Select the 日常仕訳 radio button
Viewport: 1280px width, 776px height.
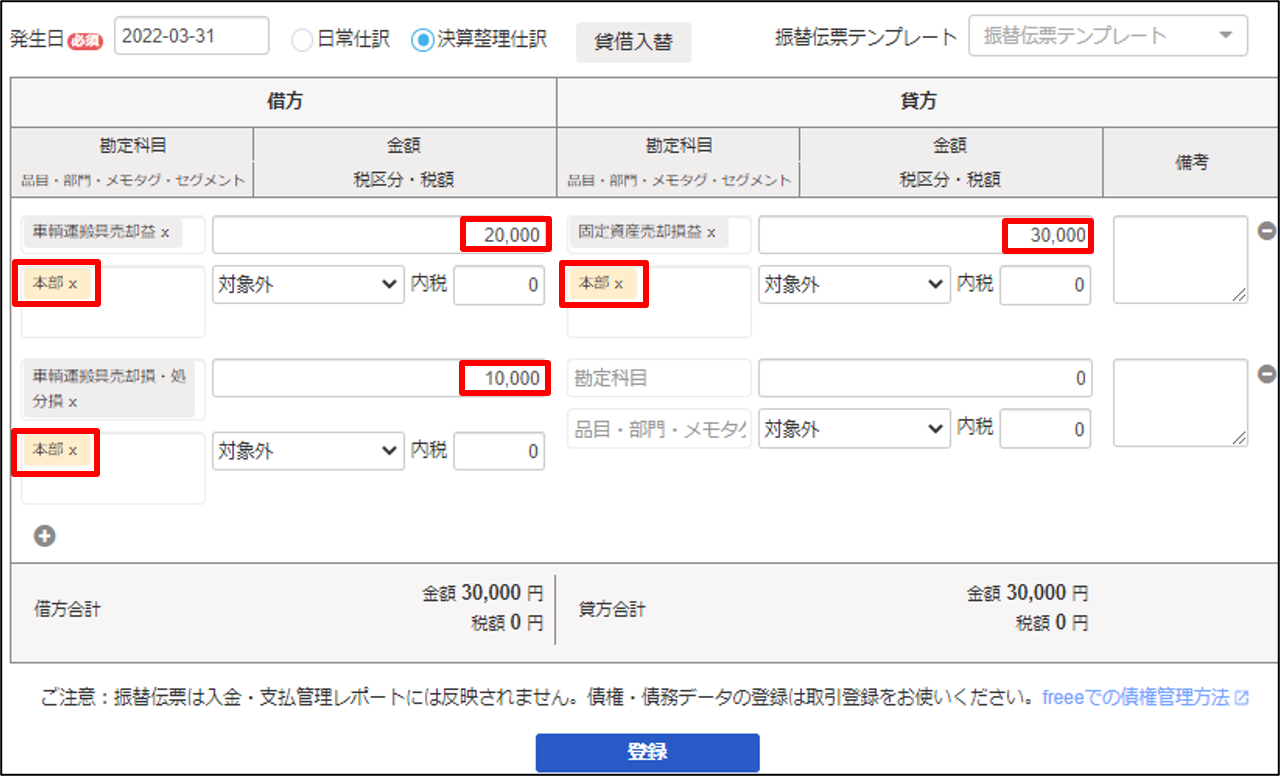click(x=302, y=40)
